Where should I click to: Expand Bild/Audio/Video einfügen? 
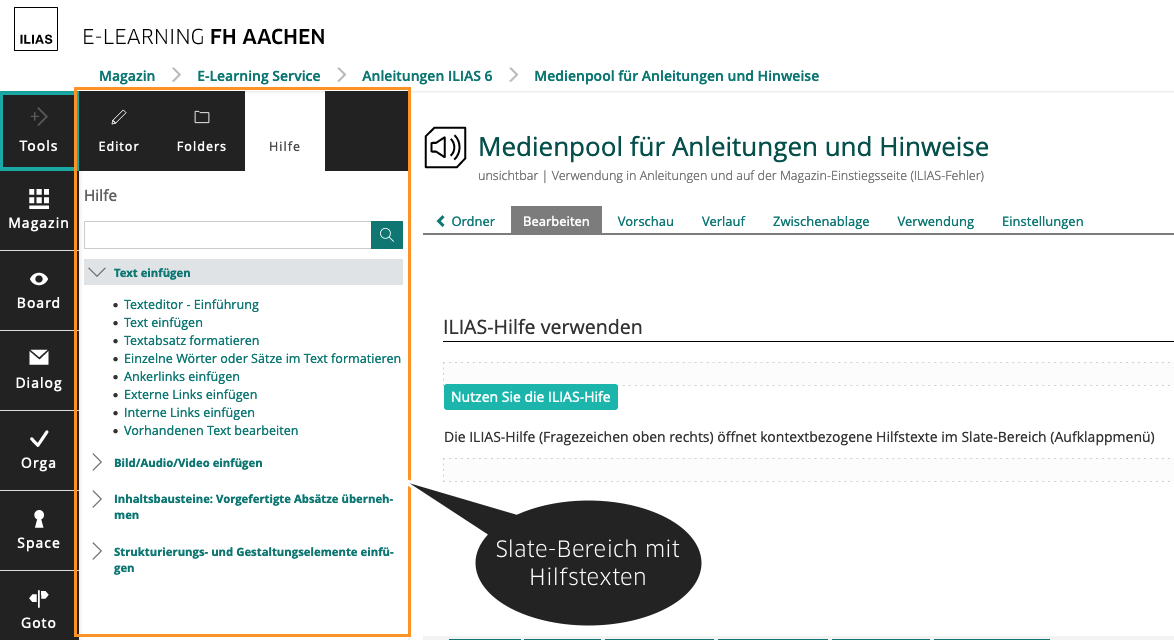pyautogui.click(x=97, y=462)
